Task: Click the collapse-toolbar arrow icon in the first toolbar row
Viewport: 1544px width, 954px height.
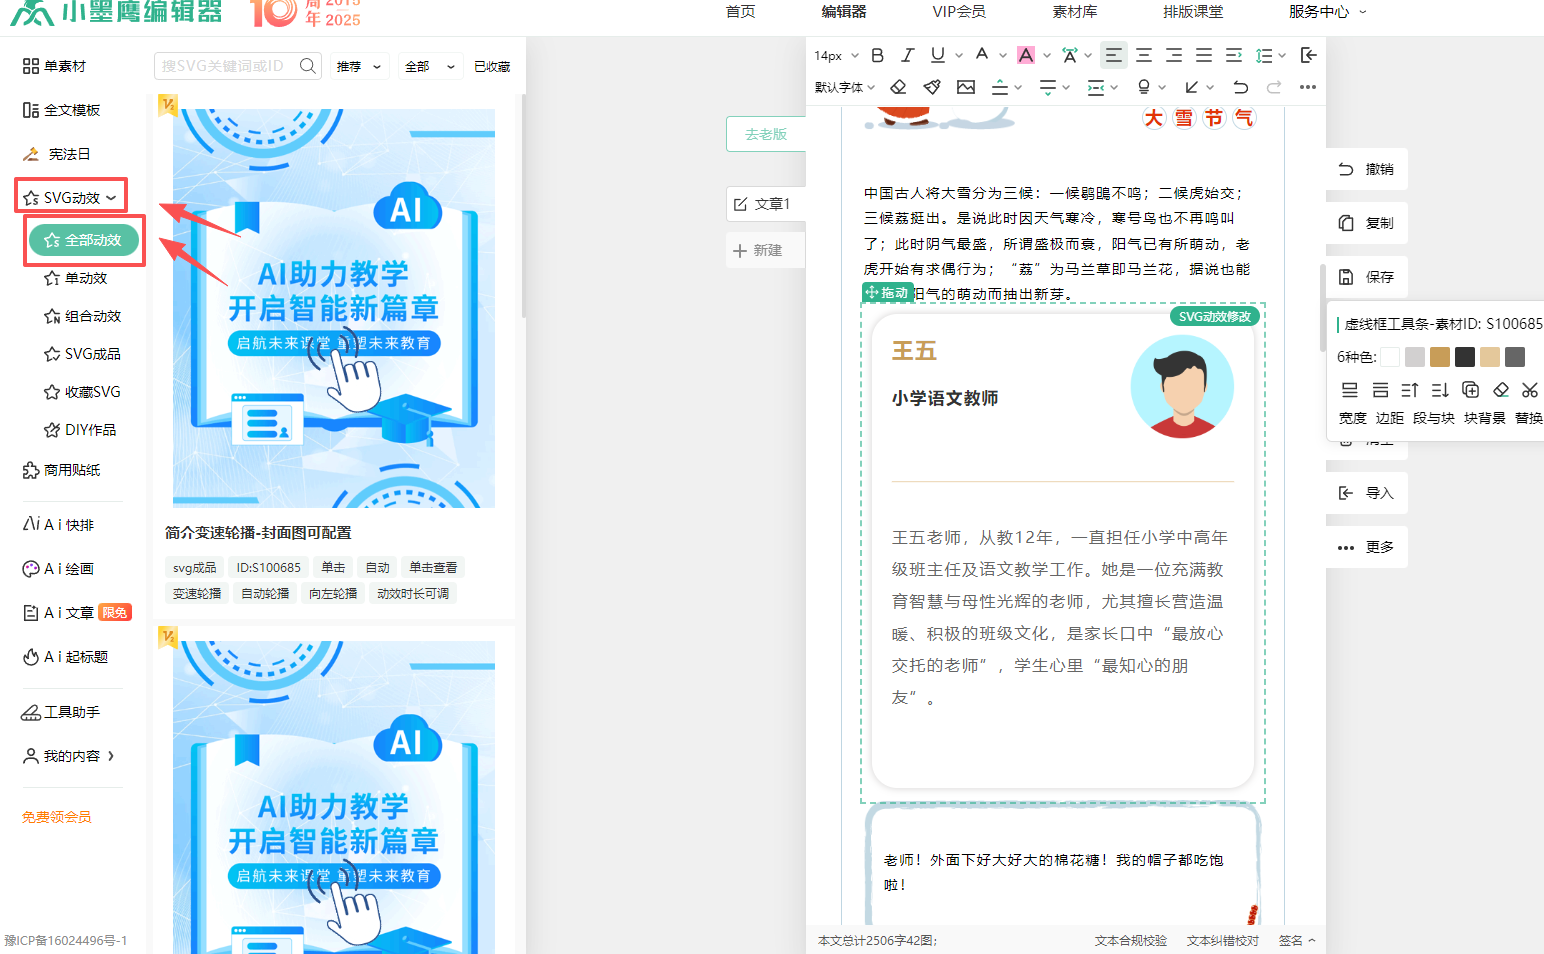Action: tap(1308, 55)
